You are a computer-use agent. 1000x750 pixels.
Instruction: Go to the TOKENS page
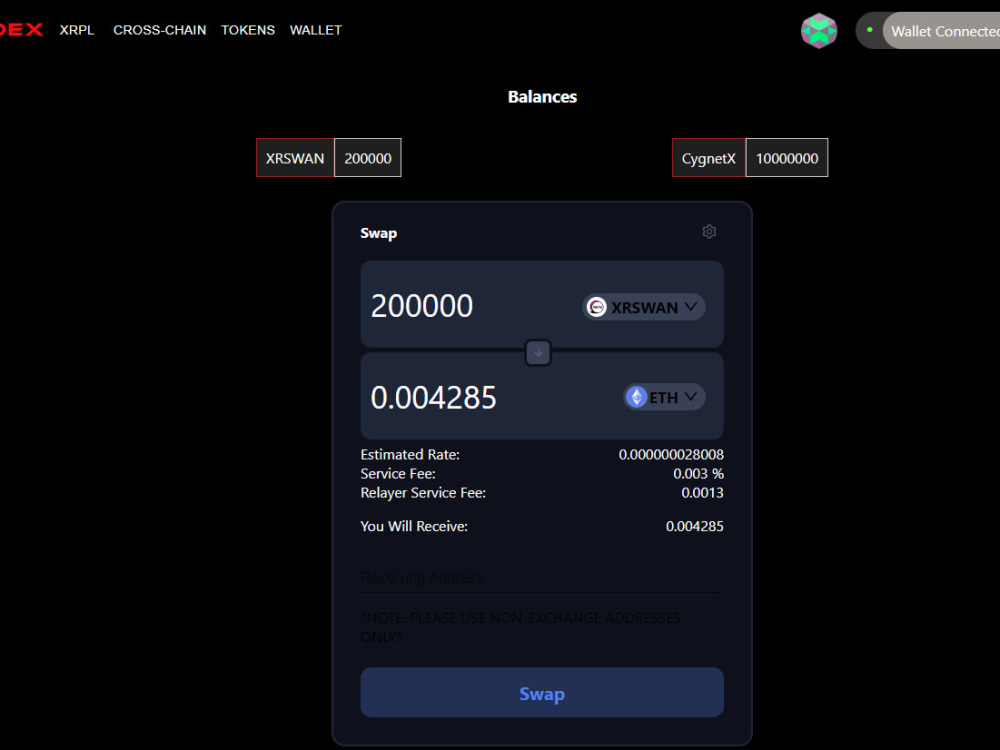[248, 30]
